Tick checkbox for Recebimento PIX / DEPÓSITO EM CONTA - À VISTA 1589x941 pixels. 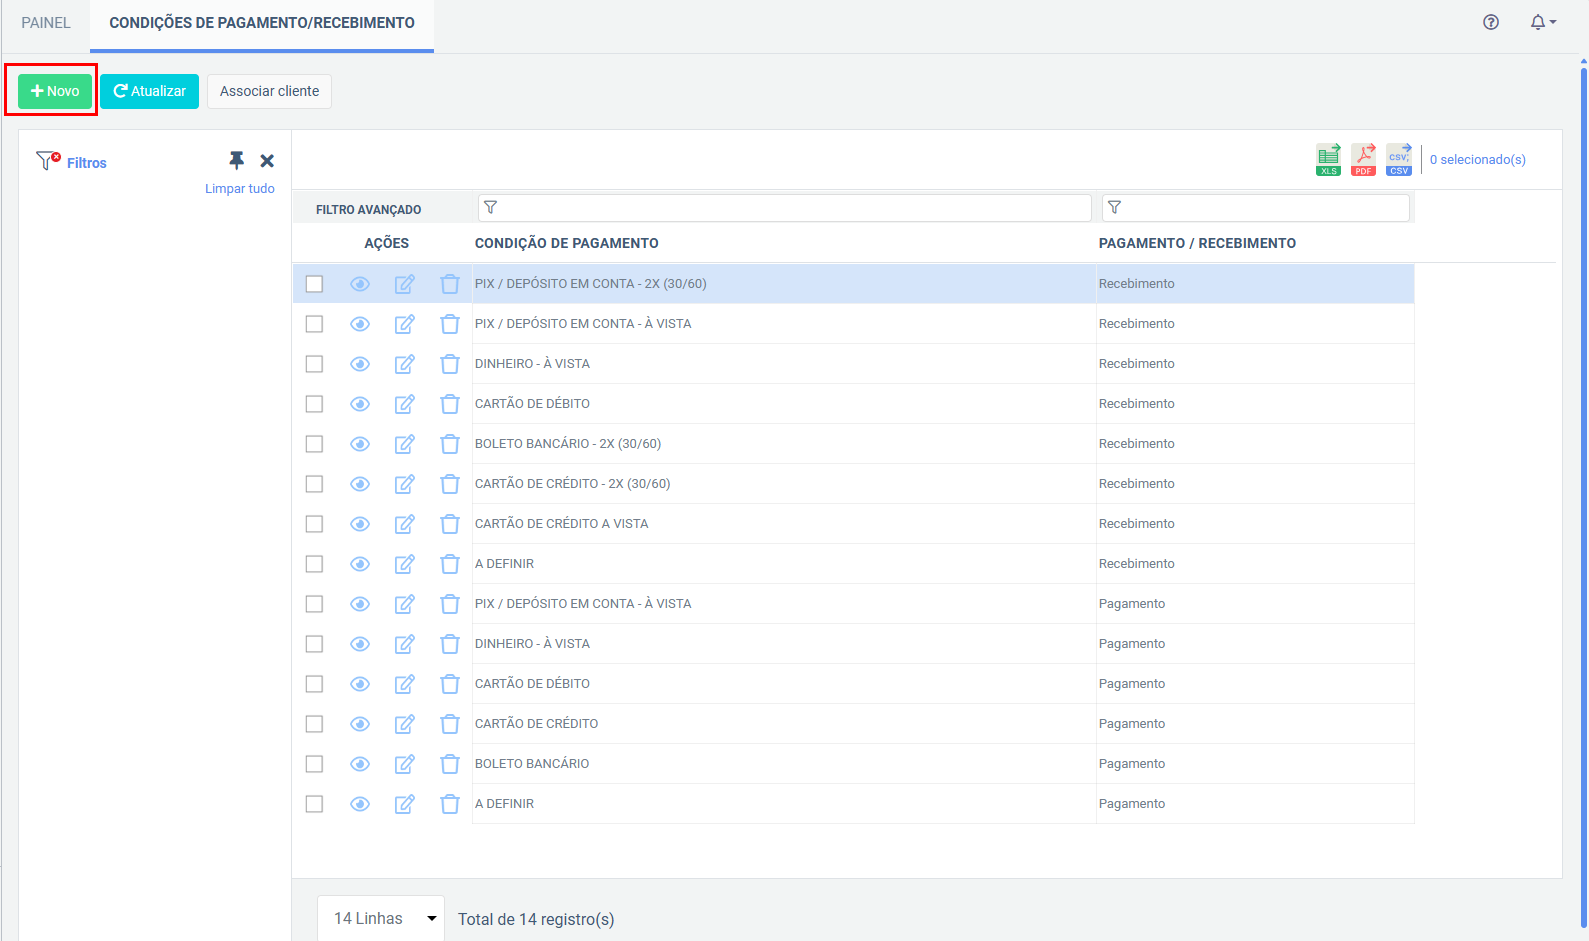coord(314,324)
